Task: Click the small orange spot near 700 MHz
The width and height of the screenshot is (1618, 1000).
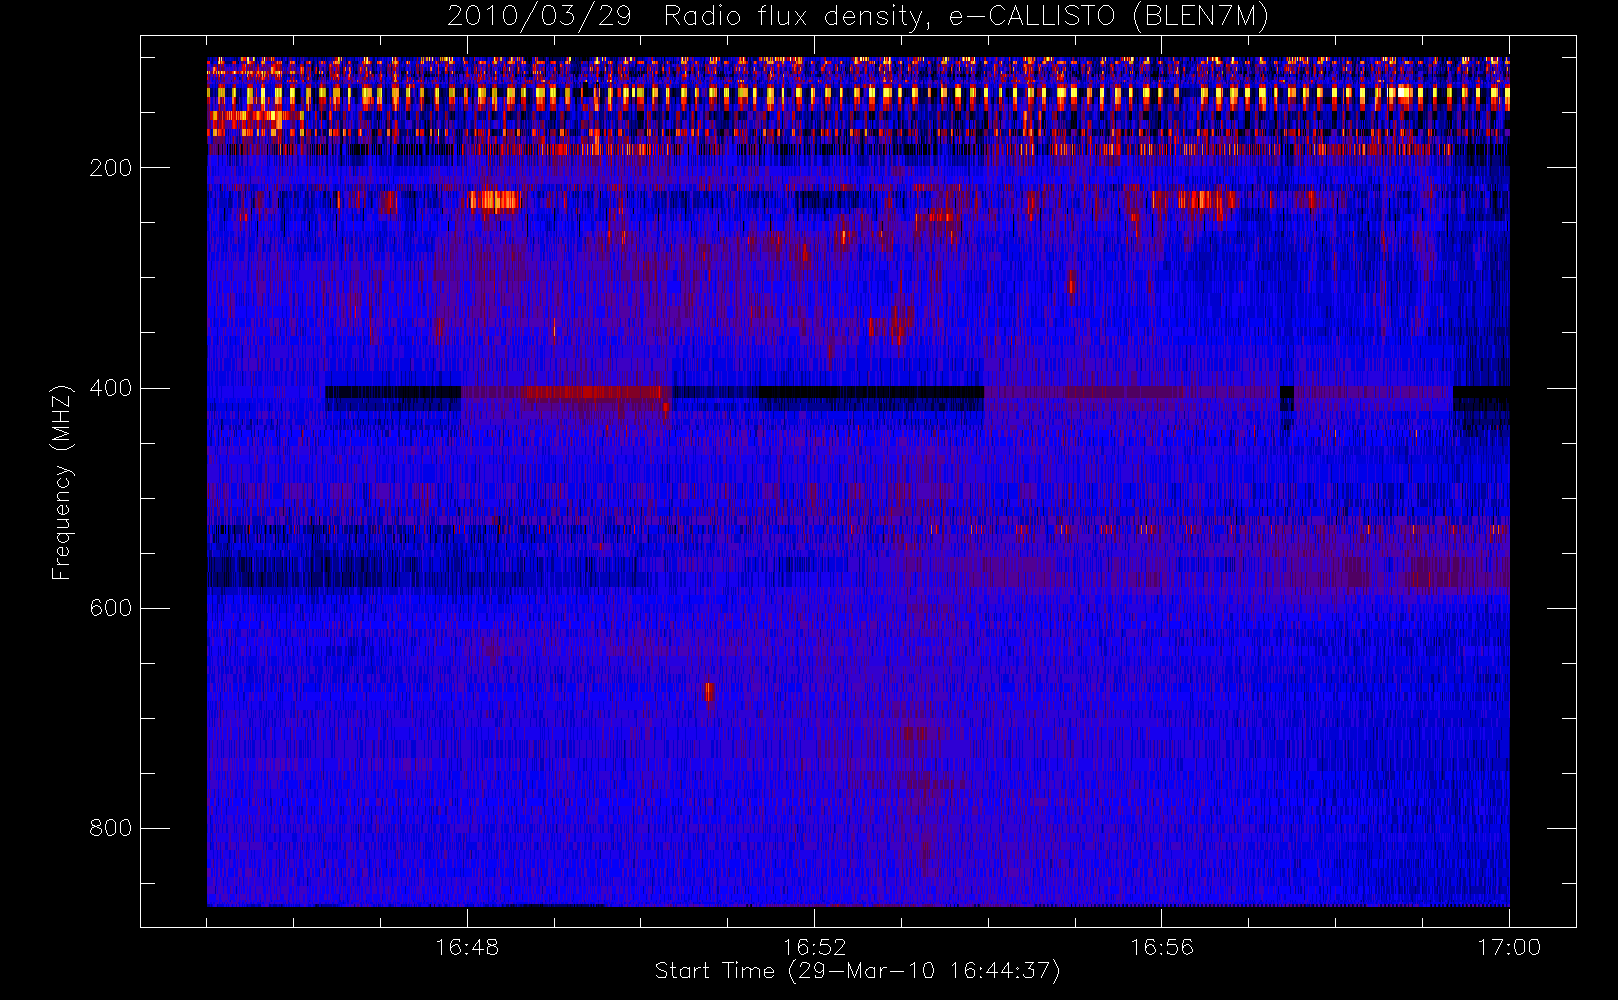Action: [x=708, y=692]
